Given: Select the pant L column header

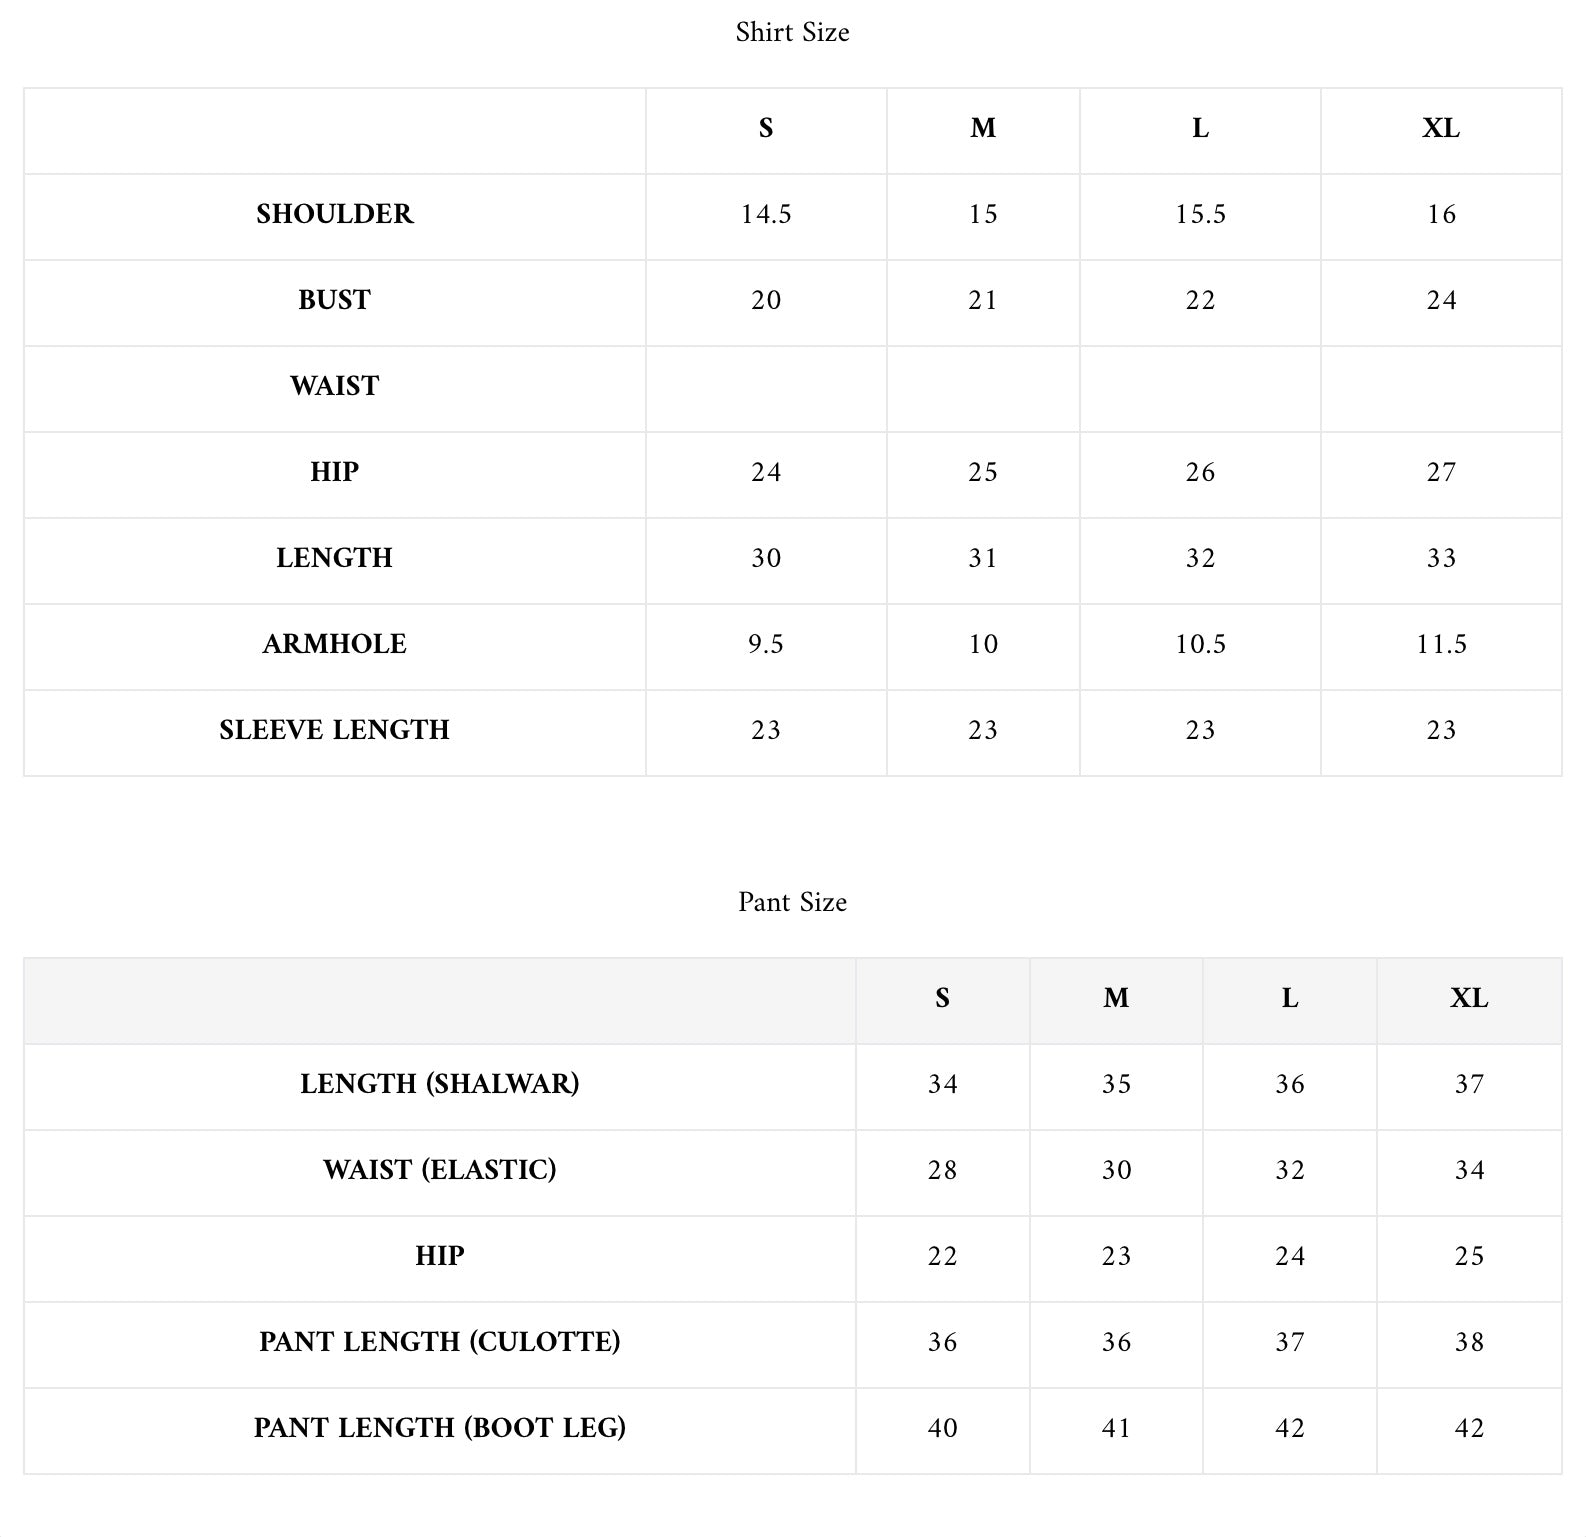Looking at the screenshot, I should tap(1290, 998).
